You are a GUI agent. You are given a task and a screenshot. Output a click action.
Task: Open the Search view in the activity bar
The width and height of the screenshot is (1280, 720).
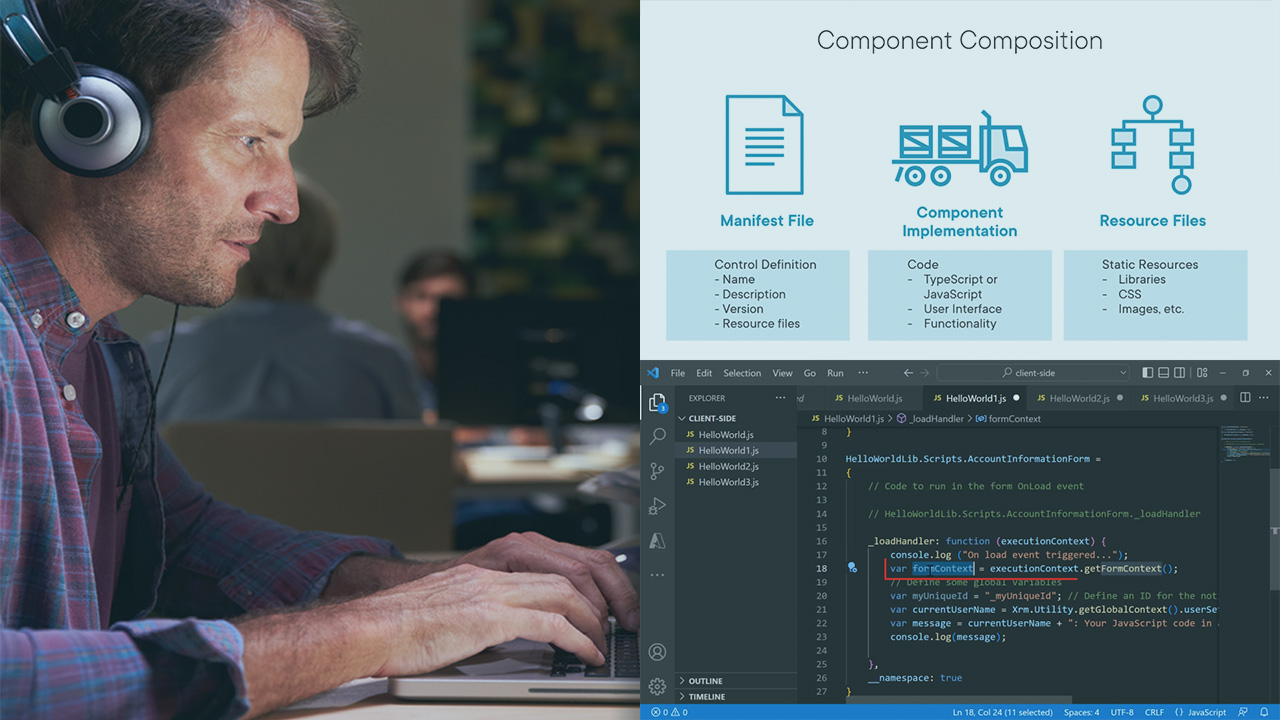[658, 436]
